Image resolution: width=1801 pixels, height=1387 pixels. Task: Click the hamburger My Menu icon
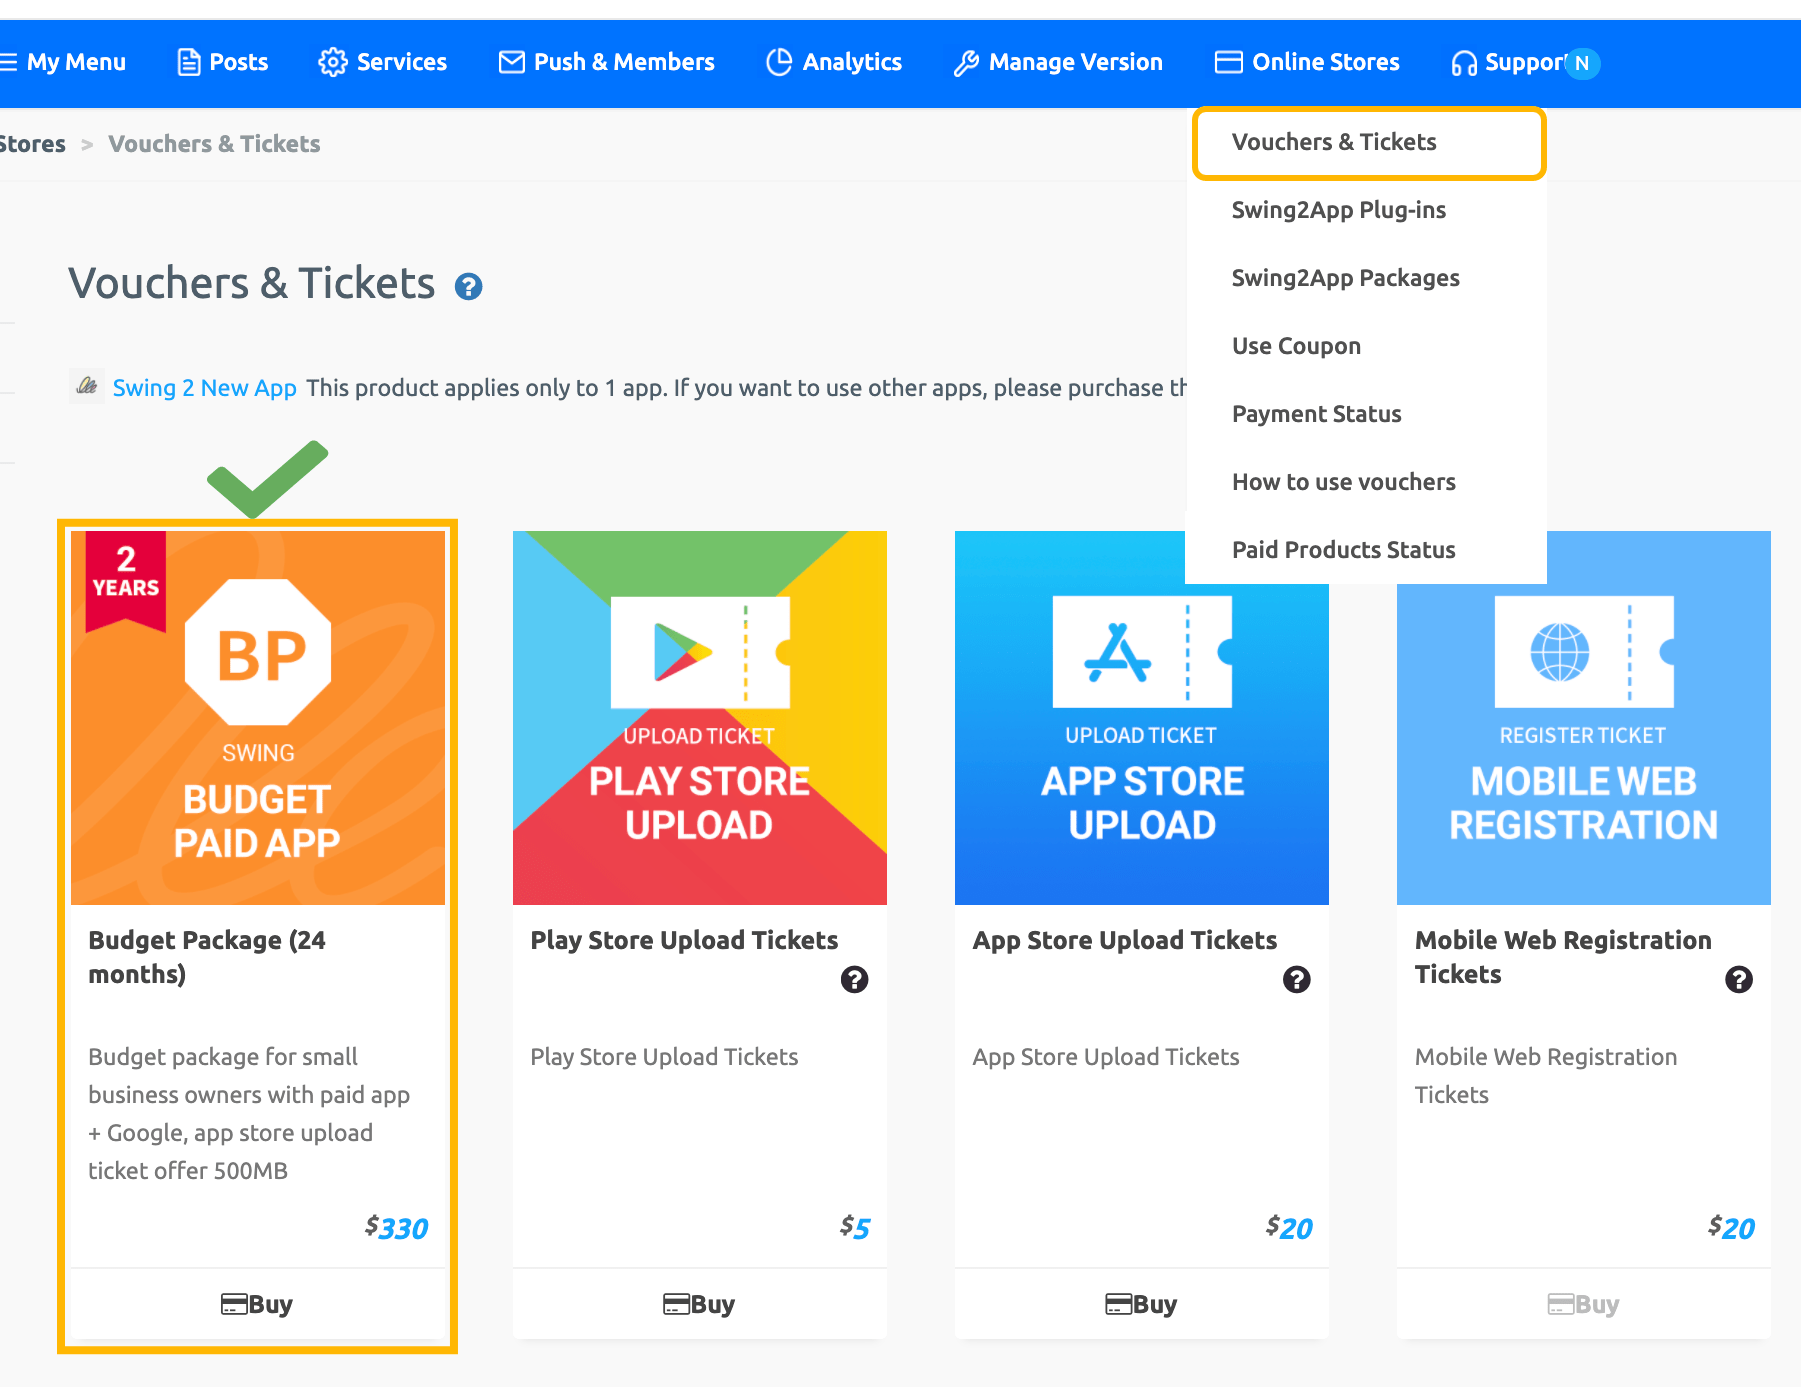[x=8, y=63]
